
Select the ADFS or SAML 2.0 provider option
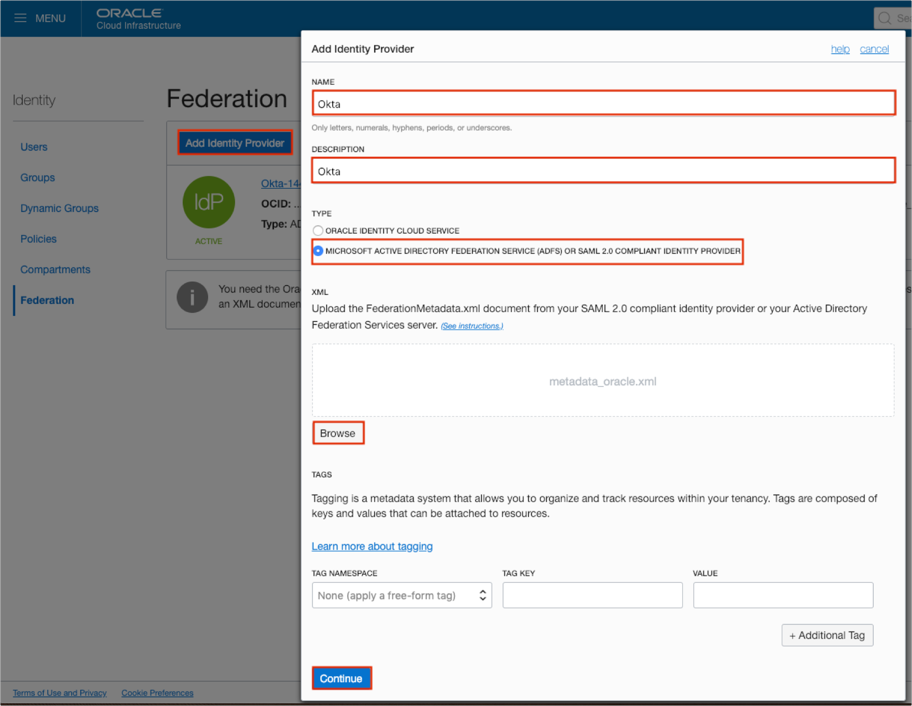coord(318,251)
